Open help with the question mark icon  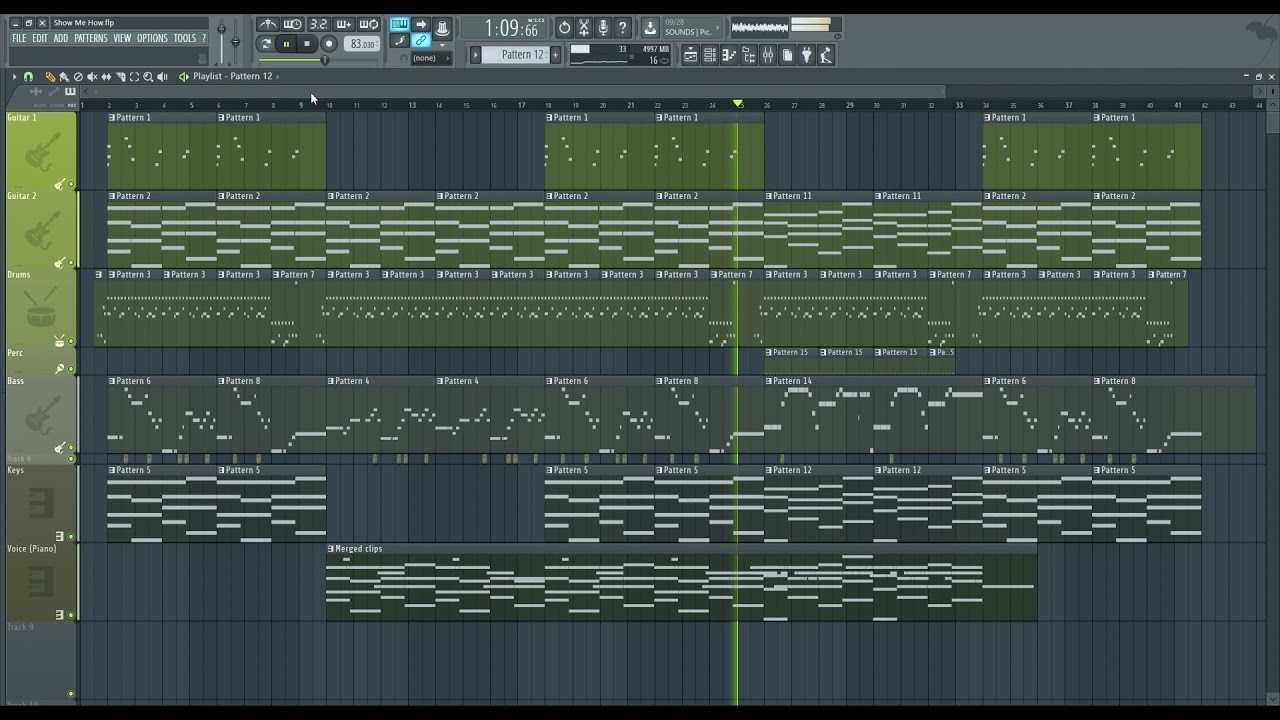pos(622,28)
